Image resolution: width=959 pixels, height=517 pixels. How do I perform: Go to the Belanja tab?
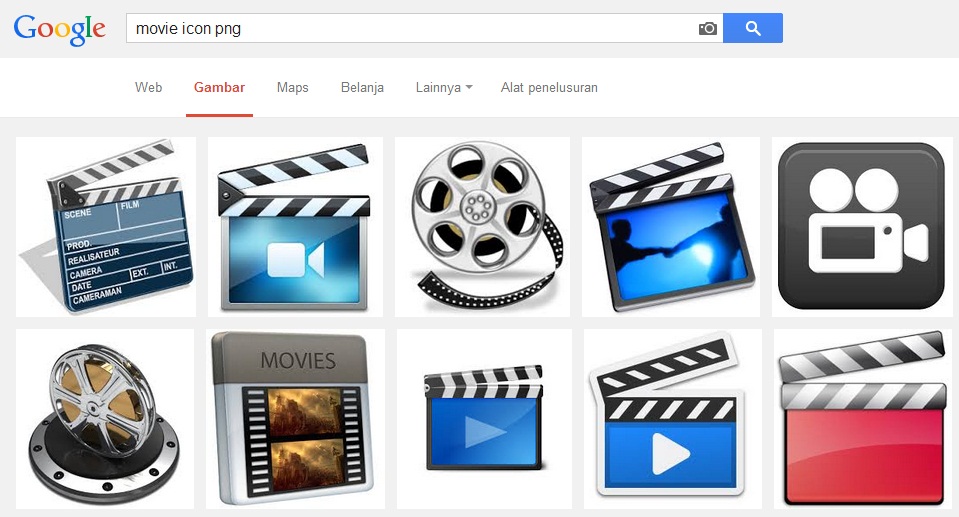[x=362, y=87]
